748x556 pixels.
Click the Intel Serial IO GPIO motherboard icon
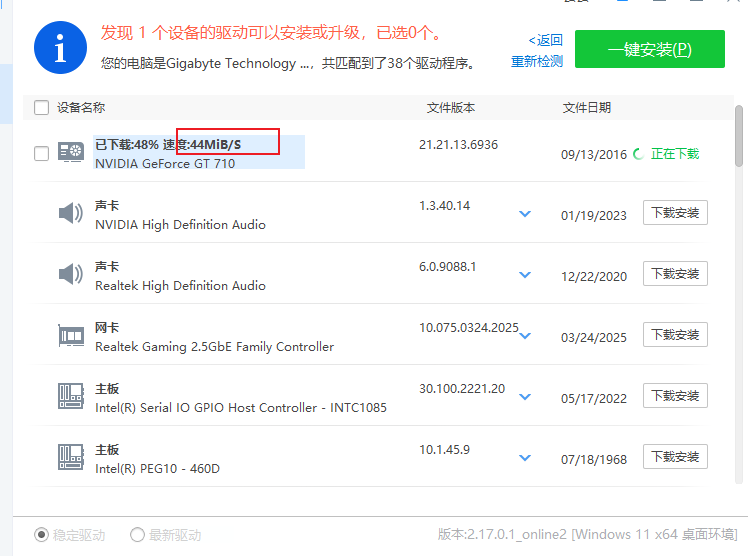coord(70,396)
